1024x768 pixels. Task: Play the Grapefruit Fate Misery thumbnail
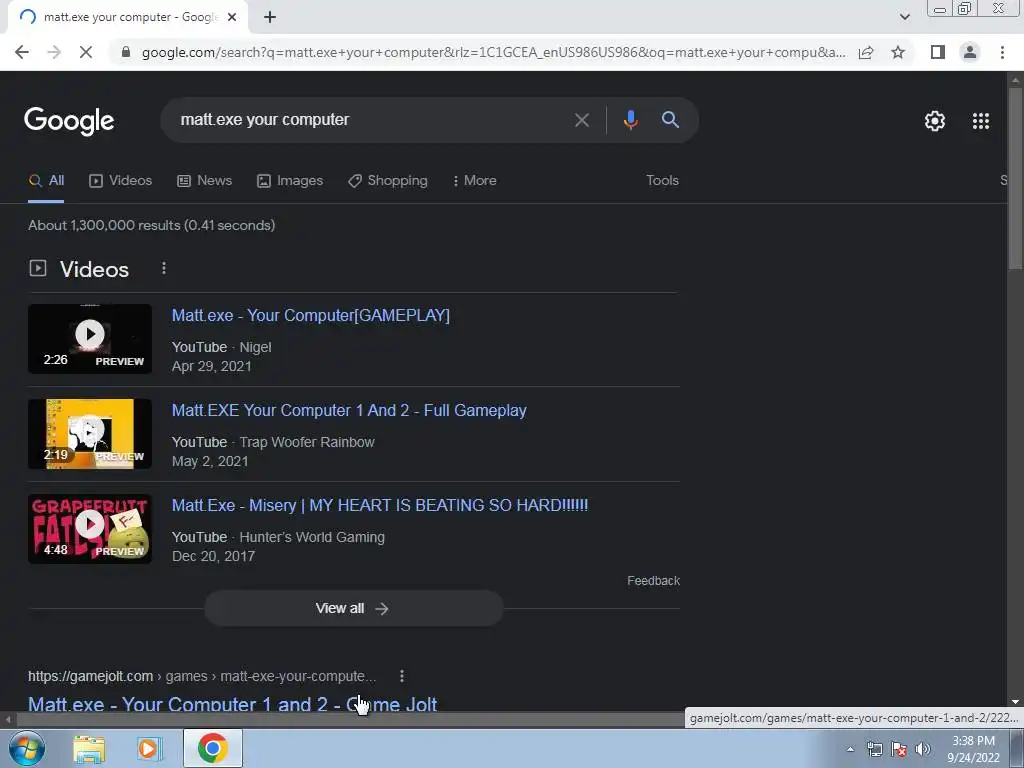[x=90, y=529]
